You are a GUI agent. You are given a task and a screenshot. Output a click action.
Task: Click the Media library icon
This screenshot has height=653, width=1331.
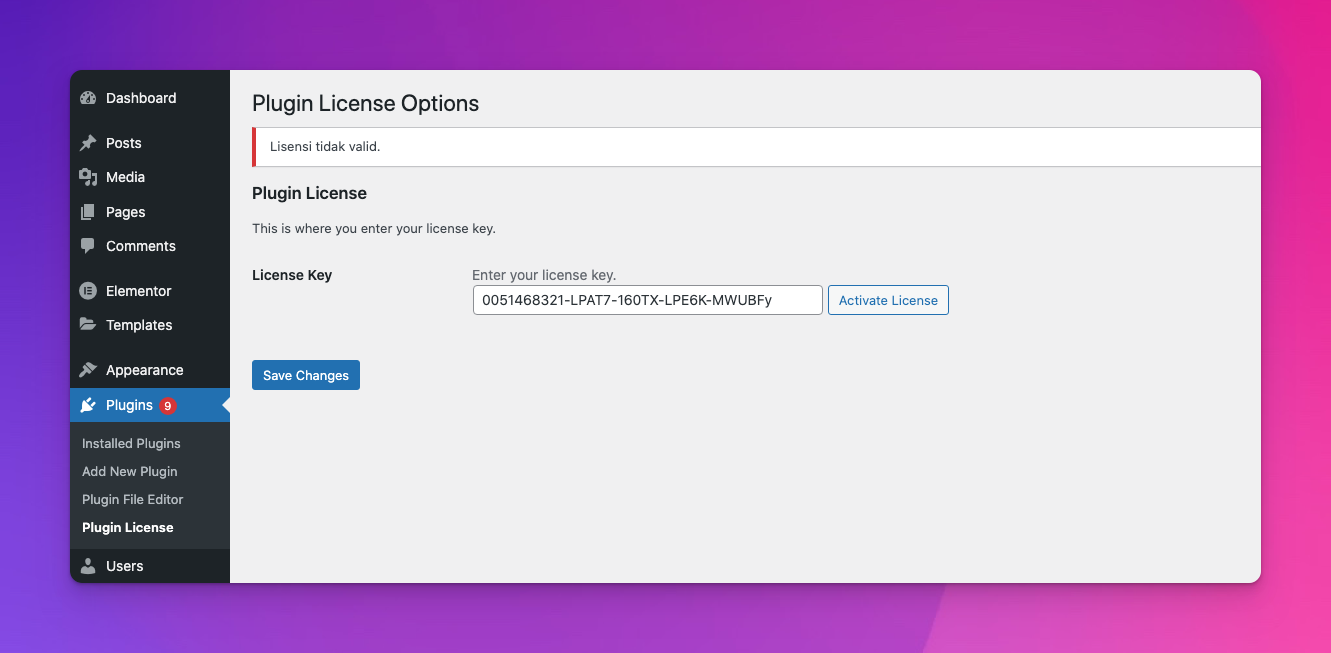(88, 177)
